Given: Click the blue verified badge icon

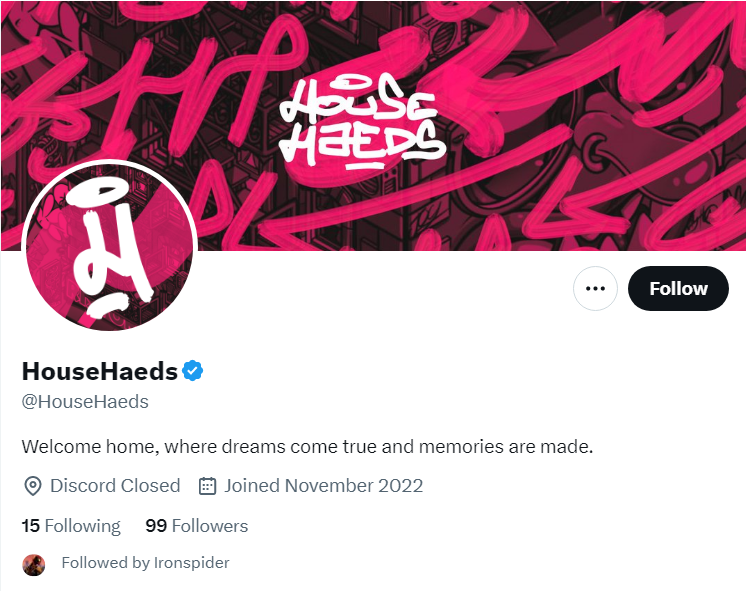Looking at the screenshot, I should pyautogui.click(x=192, y=371).
